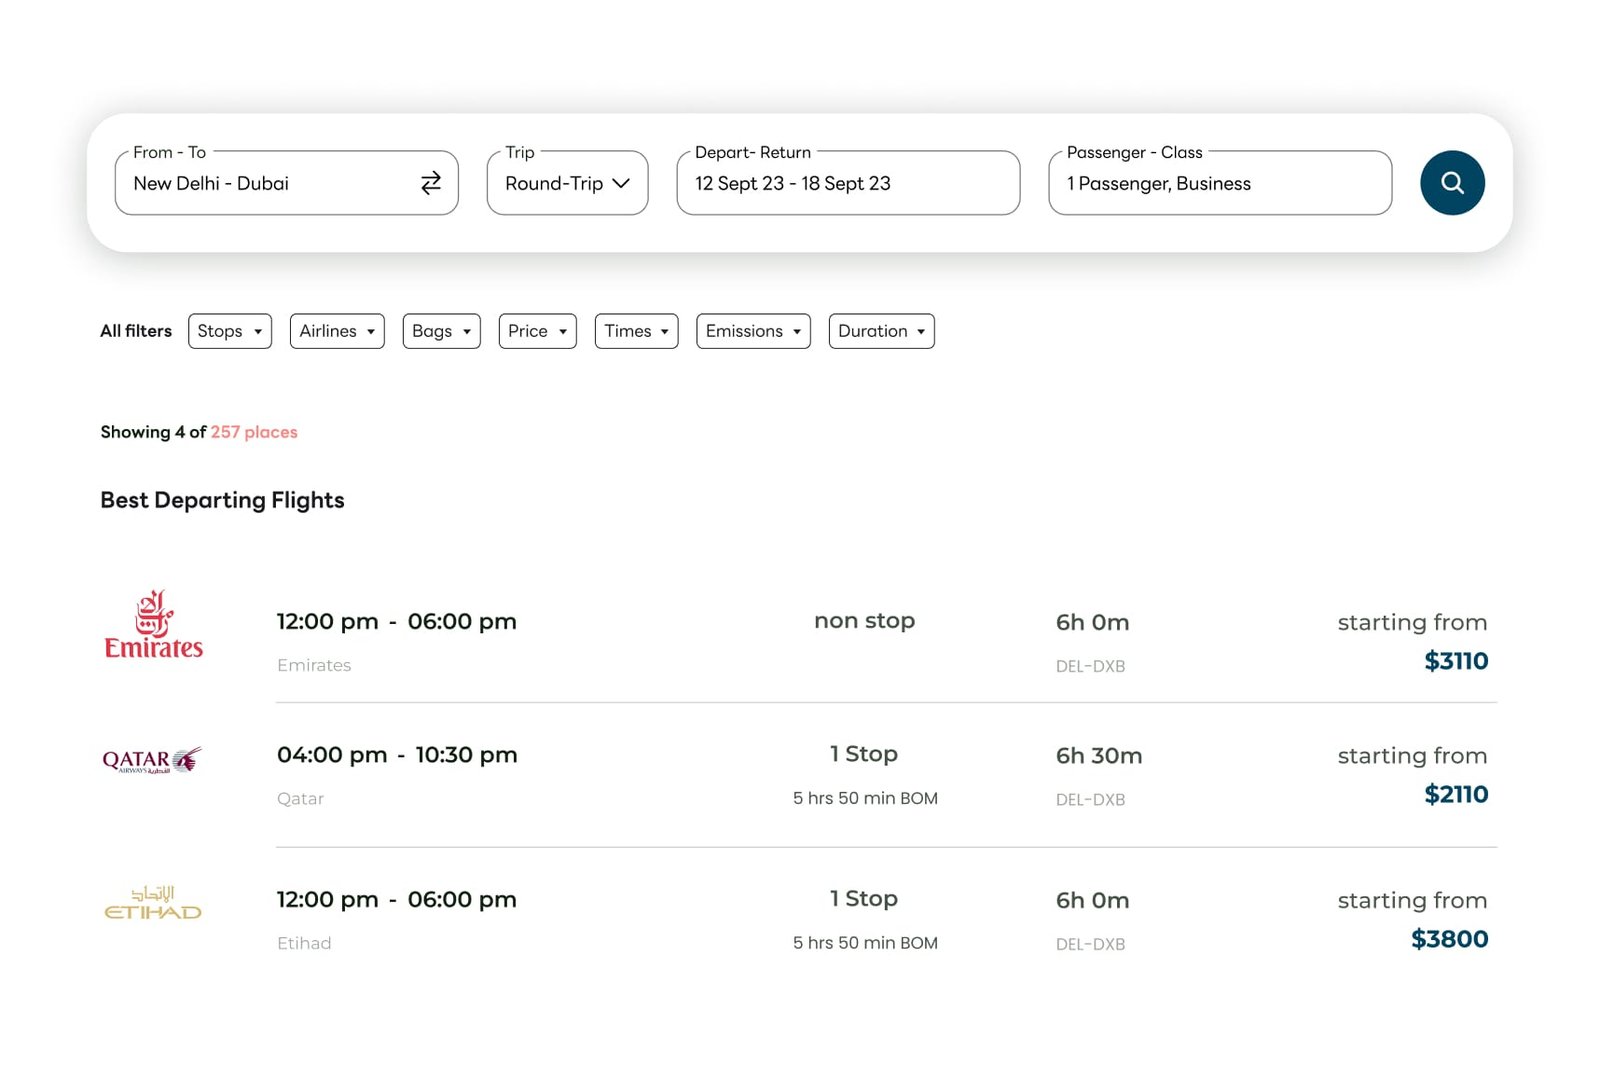Click the Depart-Return date field

[847, 183]
